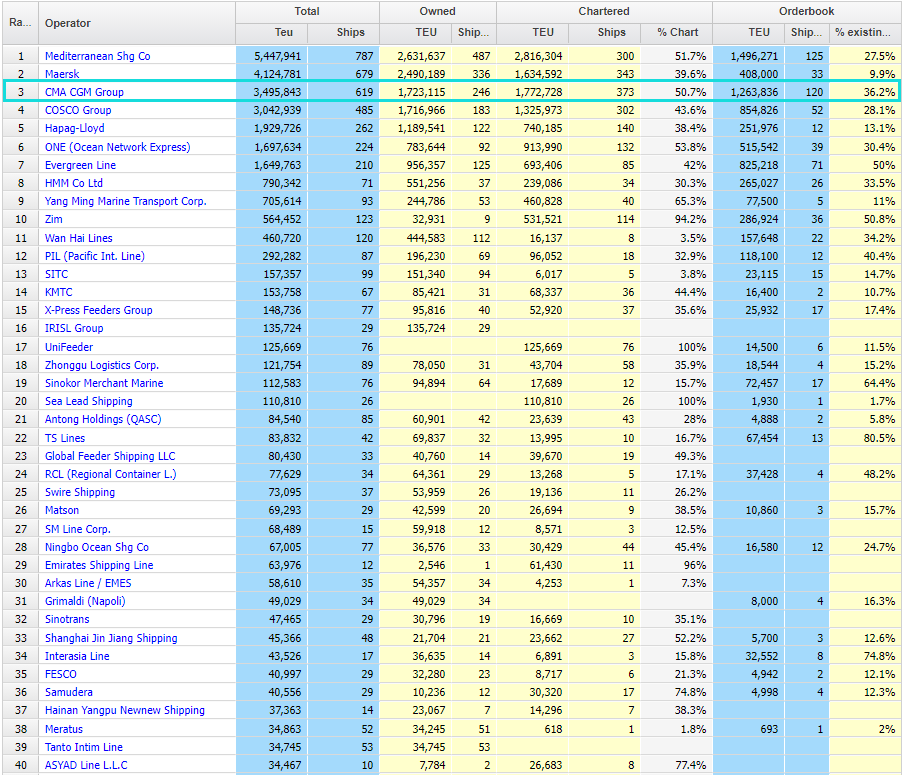Open X-Press Feeders Group link

99,310
